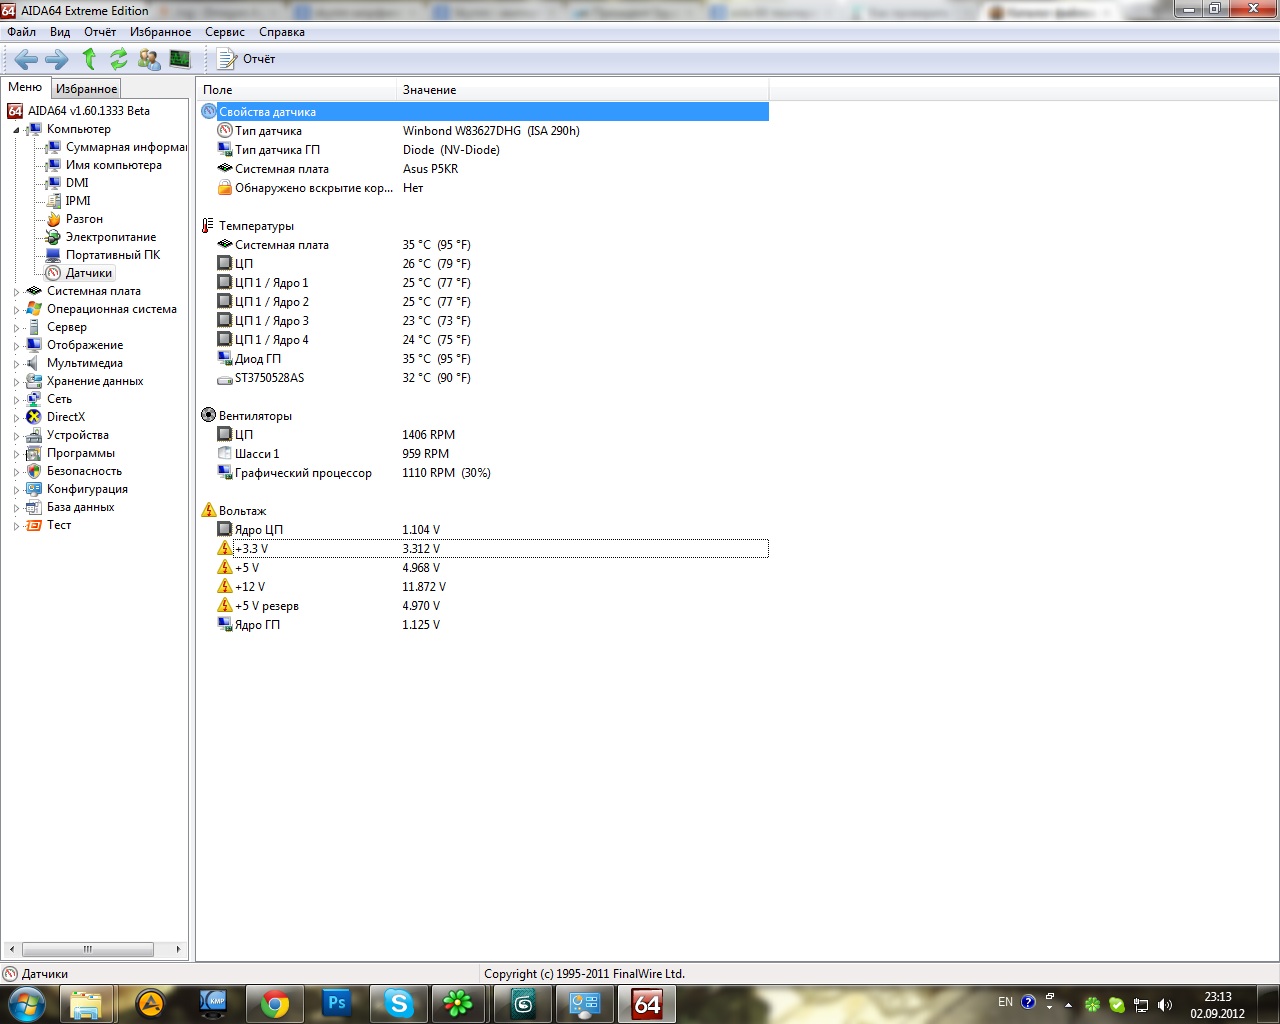Click the Отчёт toolbar button
The image size is (1280, 1024).
247,59
